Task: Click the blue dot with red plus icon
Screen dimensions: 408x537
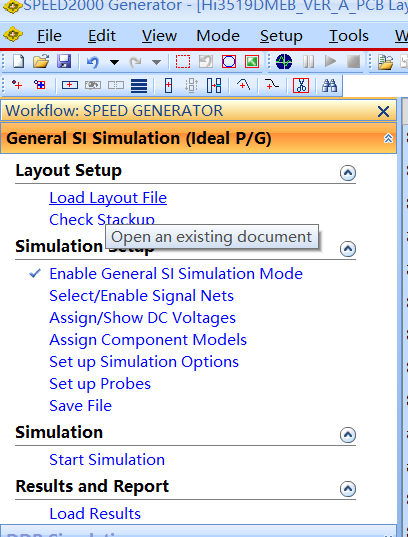Action: pyautogui.click(x=17, y=85)
